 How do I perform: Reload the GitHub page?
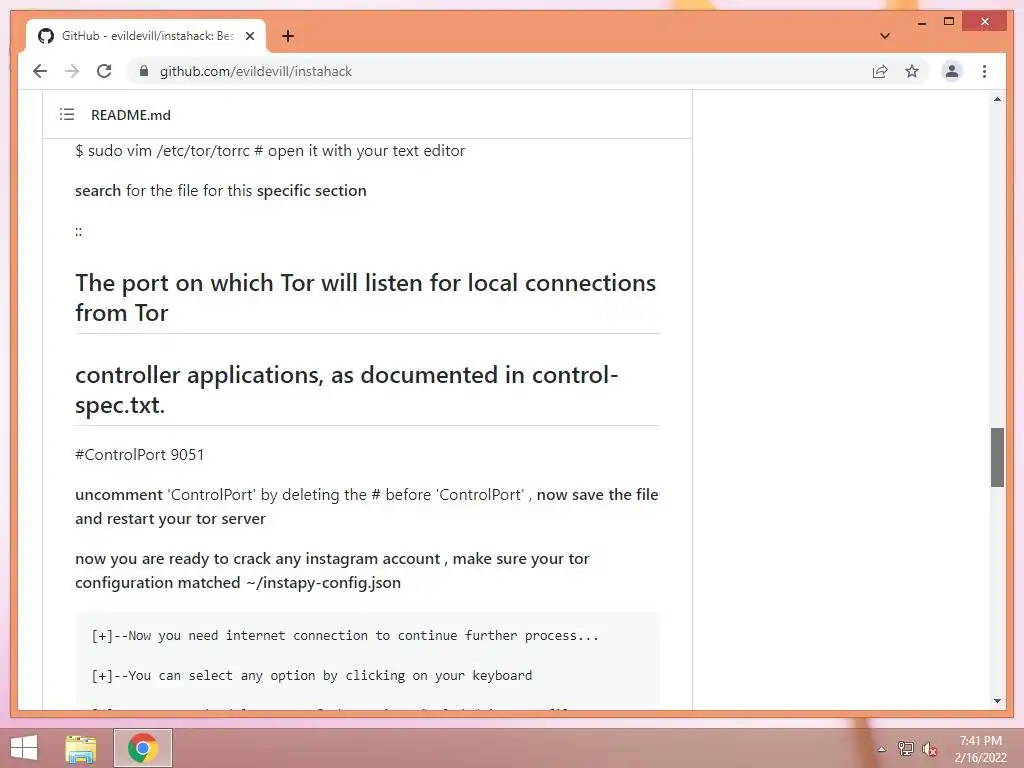click(104, 71)
